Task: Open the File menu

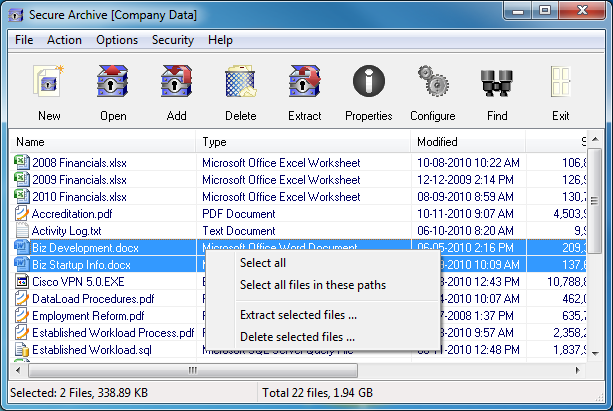Action: [x=24, y=40]
